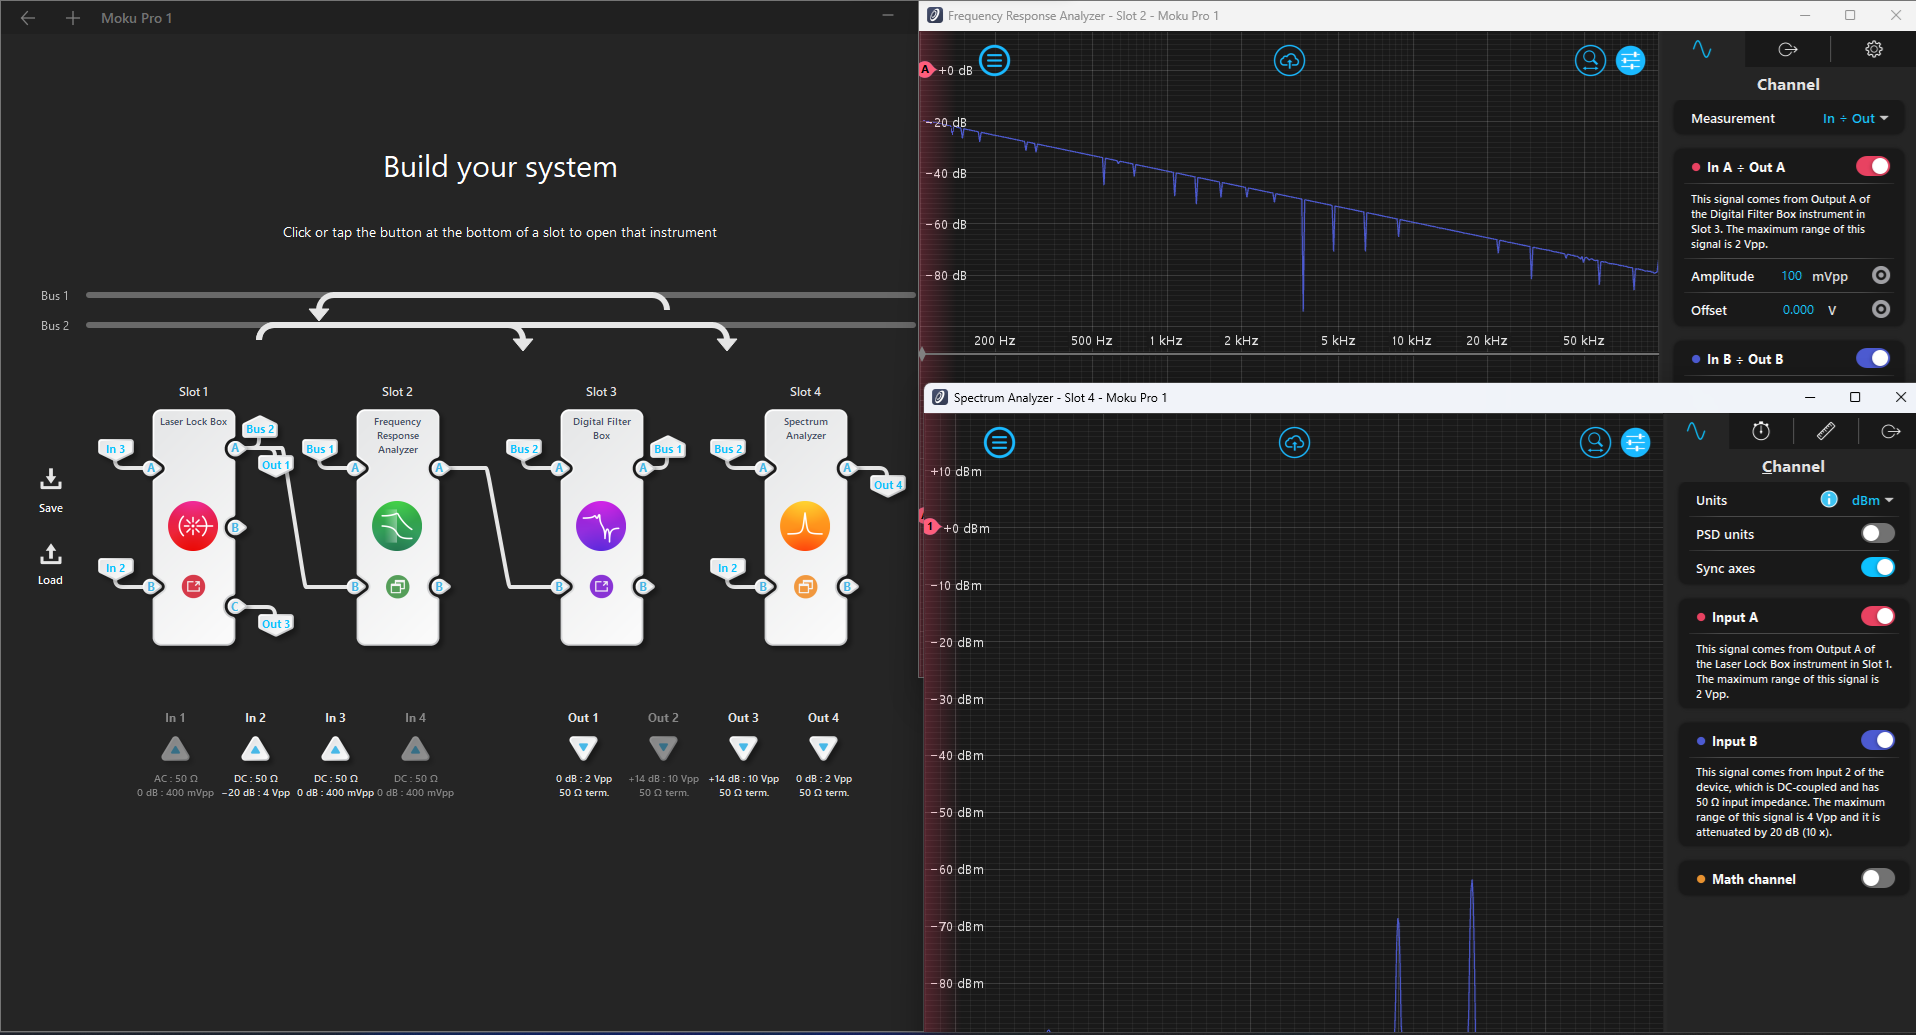This screenshot has height=1035, width=1917.
Task: Click the Out 2 output triangle
Action: (663, 748)
